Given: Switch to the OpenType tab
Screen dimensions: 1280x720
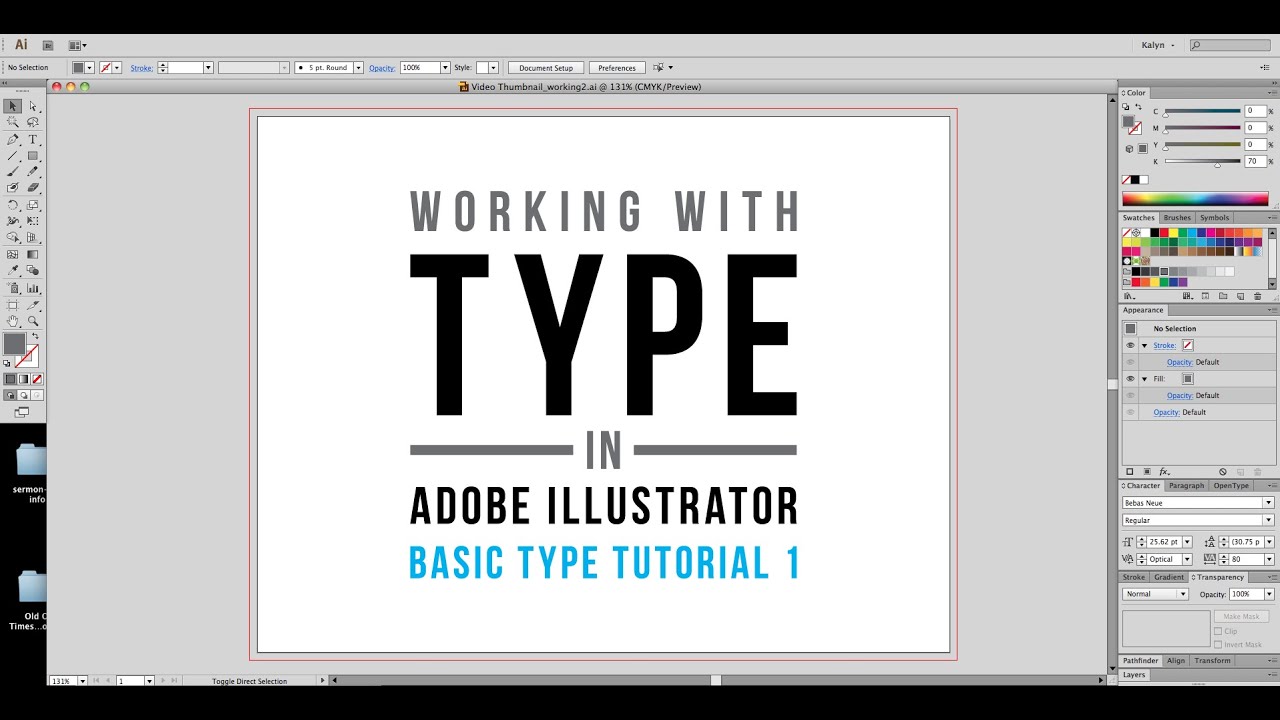Looking at the screenshot, I should 1231,486.
